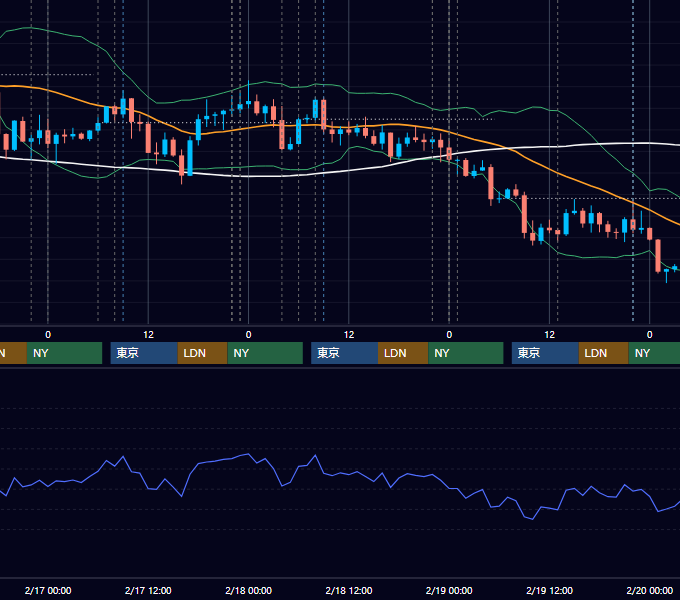Click the 2/19 00:00 date label
Screen dimensions: 680x600
click(449, 590)
